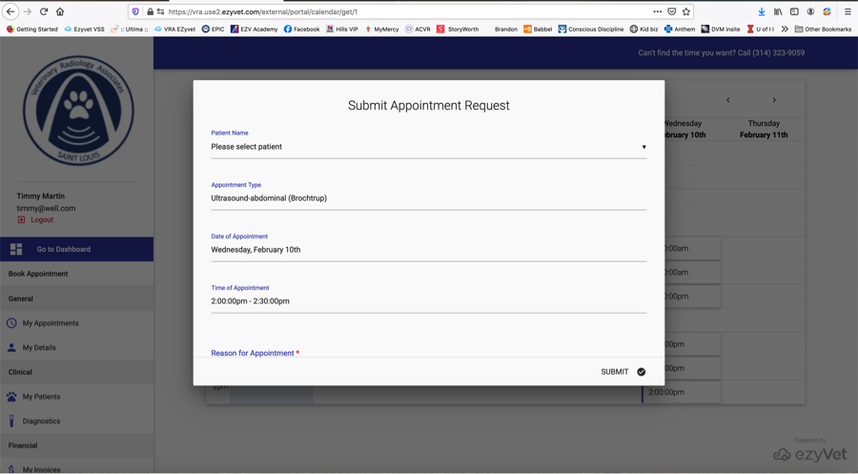858x474 pixels.
Task: Open the Other Bookmarks folder
Action: [x=822, y=29]
